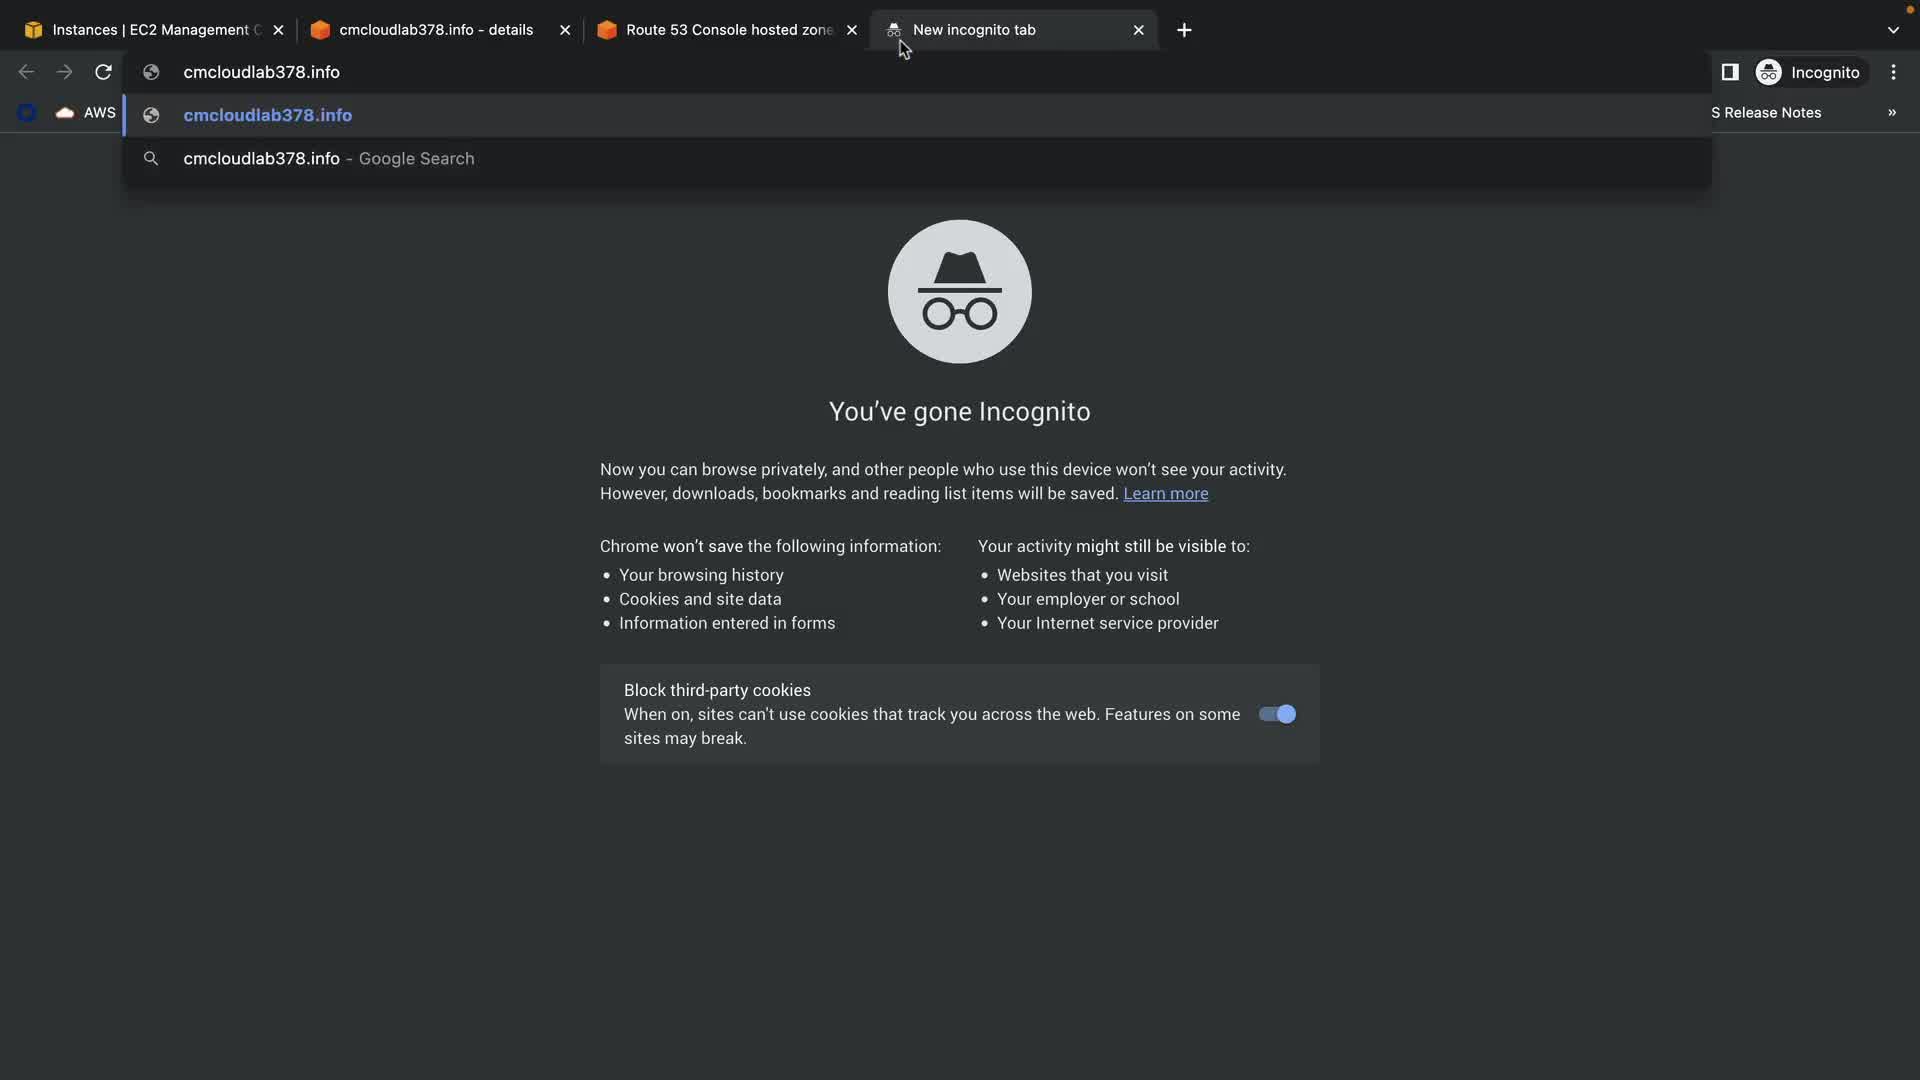The height and width of the screenshot is (1080, 1920).
Task: Click the reload page icon
Action: pyautogui.click(x=103, y=72)
